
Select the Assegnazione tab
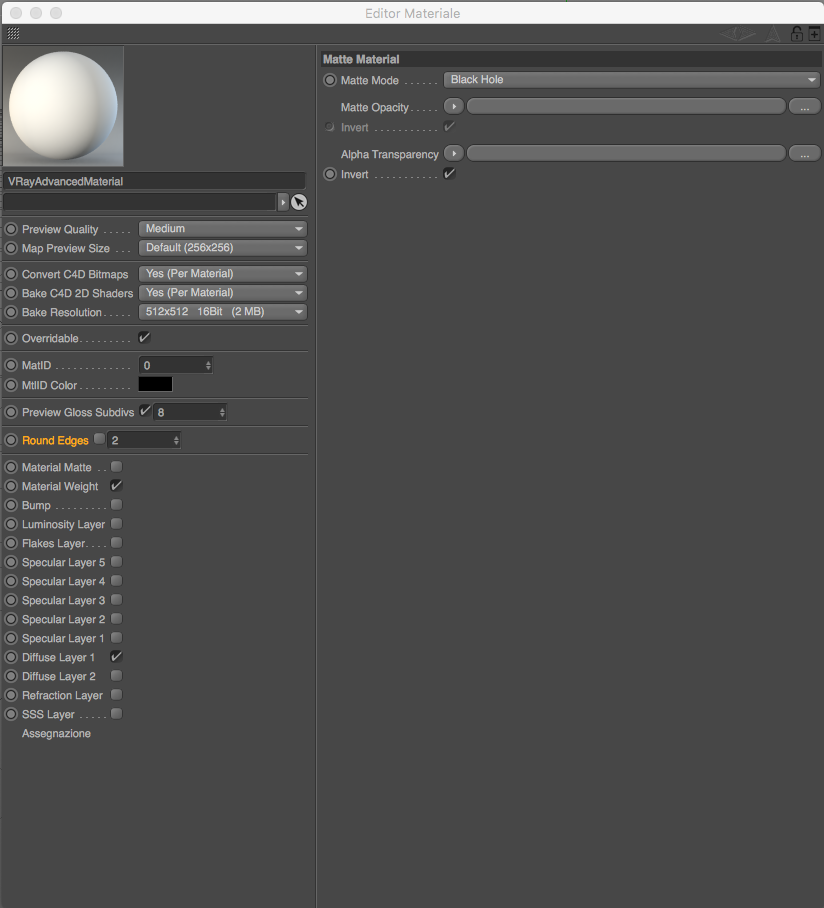click(x=56, y=733)
